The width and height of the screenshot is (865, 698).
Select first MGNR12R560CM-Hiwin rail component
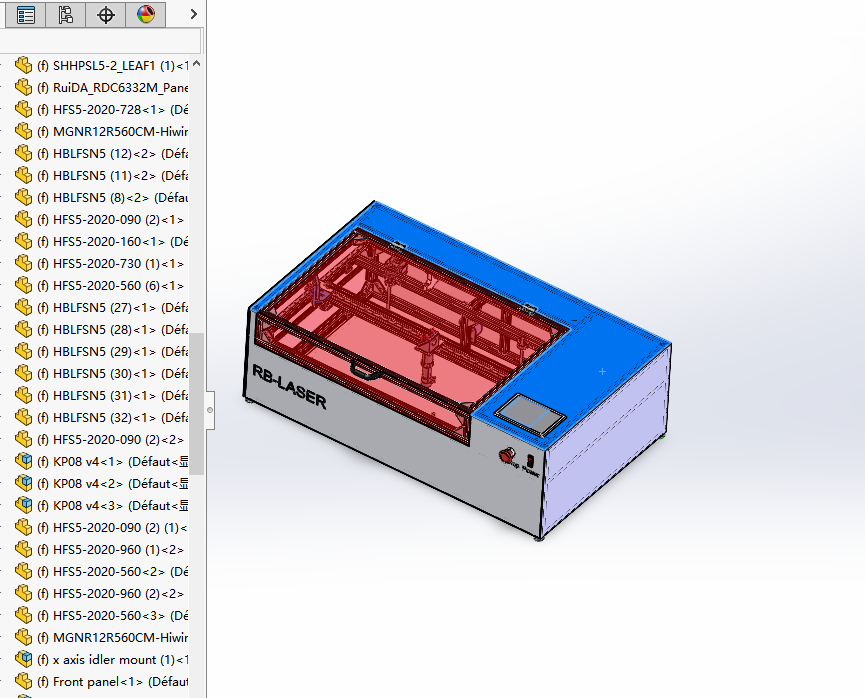112,132
